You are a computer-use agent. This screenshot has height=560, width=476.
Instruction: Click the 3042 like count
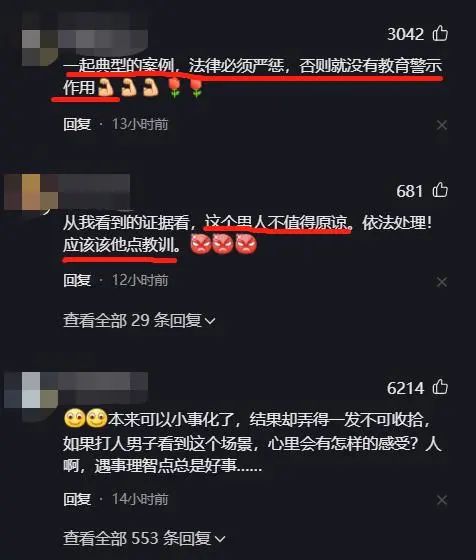click(405, 35)
